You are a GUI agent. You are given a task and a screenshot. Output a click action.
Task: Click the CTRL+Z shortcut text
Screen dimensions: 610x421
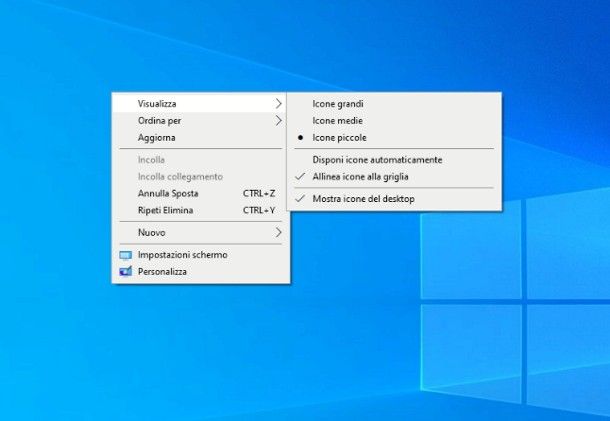pos(259,193)
